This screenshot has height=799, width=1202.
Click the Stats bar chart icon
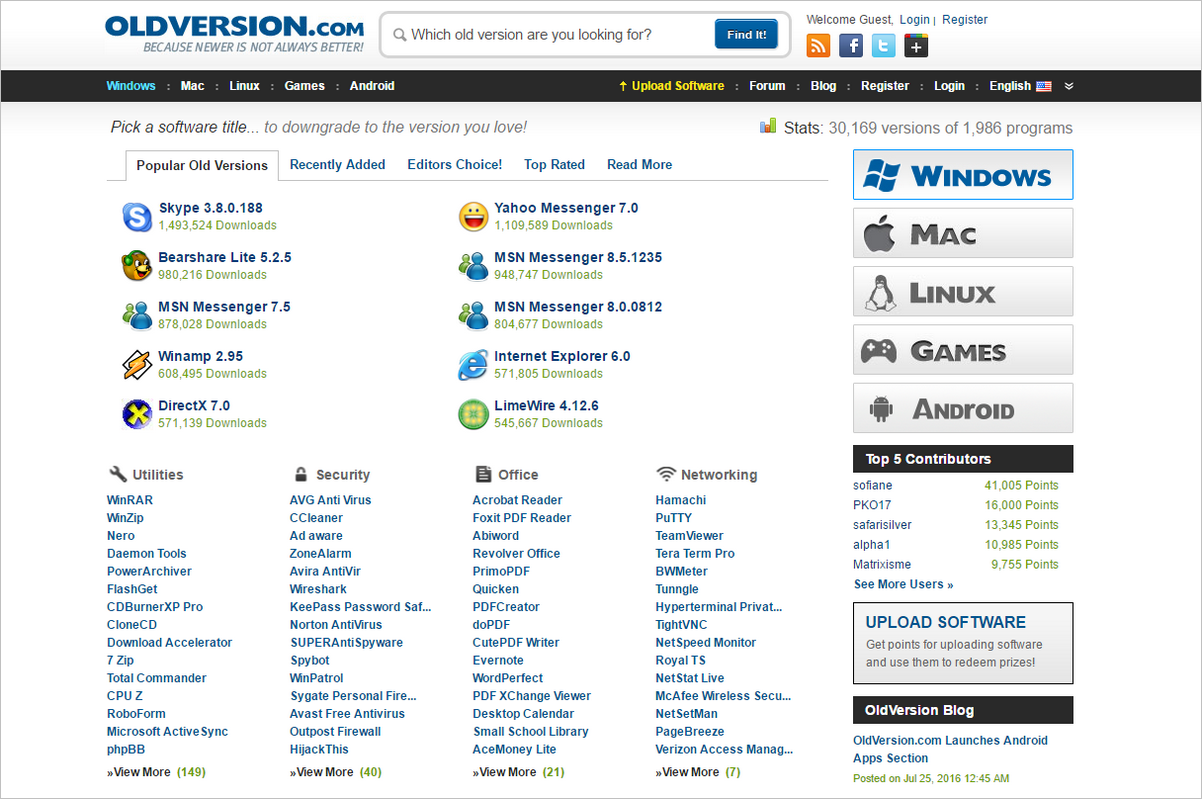[768, 126]
